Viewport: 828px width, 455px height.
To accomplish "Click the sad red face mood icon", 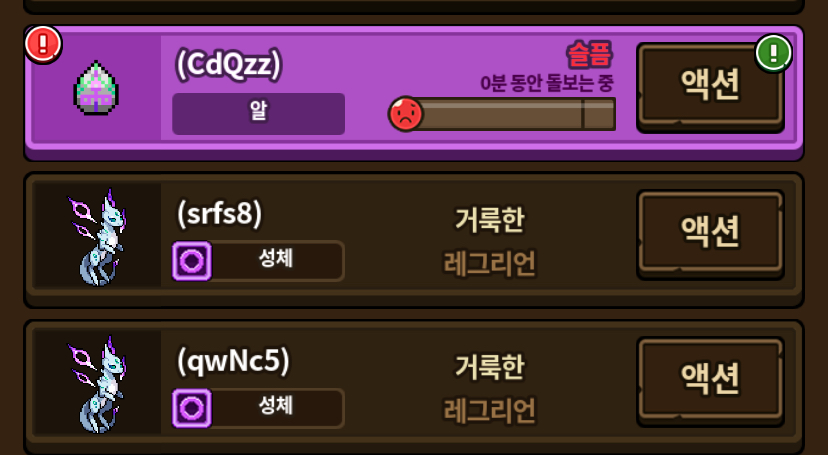I will pos(406,113).
